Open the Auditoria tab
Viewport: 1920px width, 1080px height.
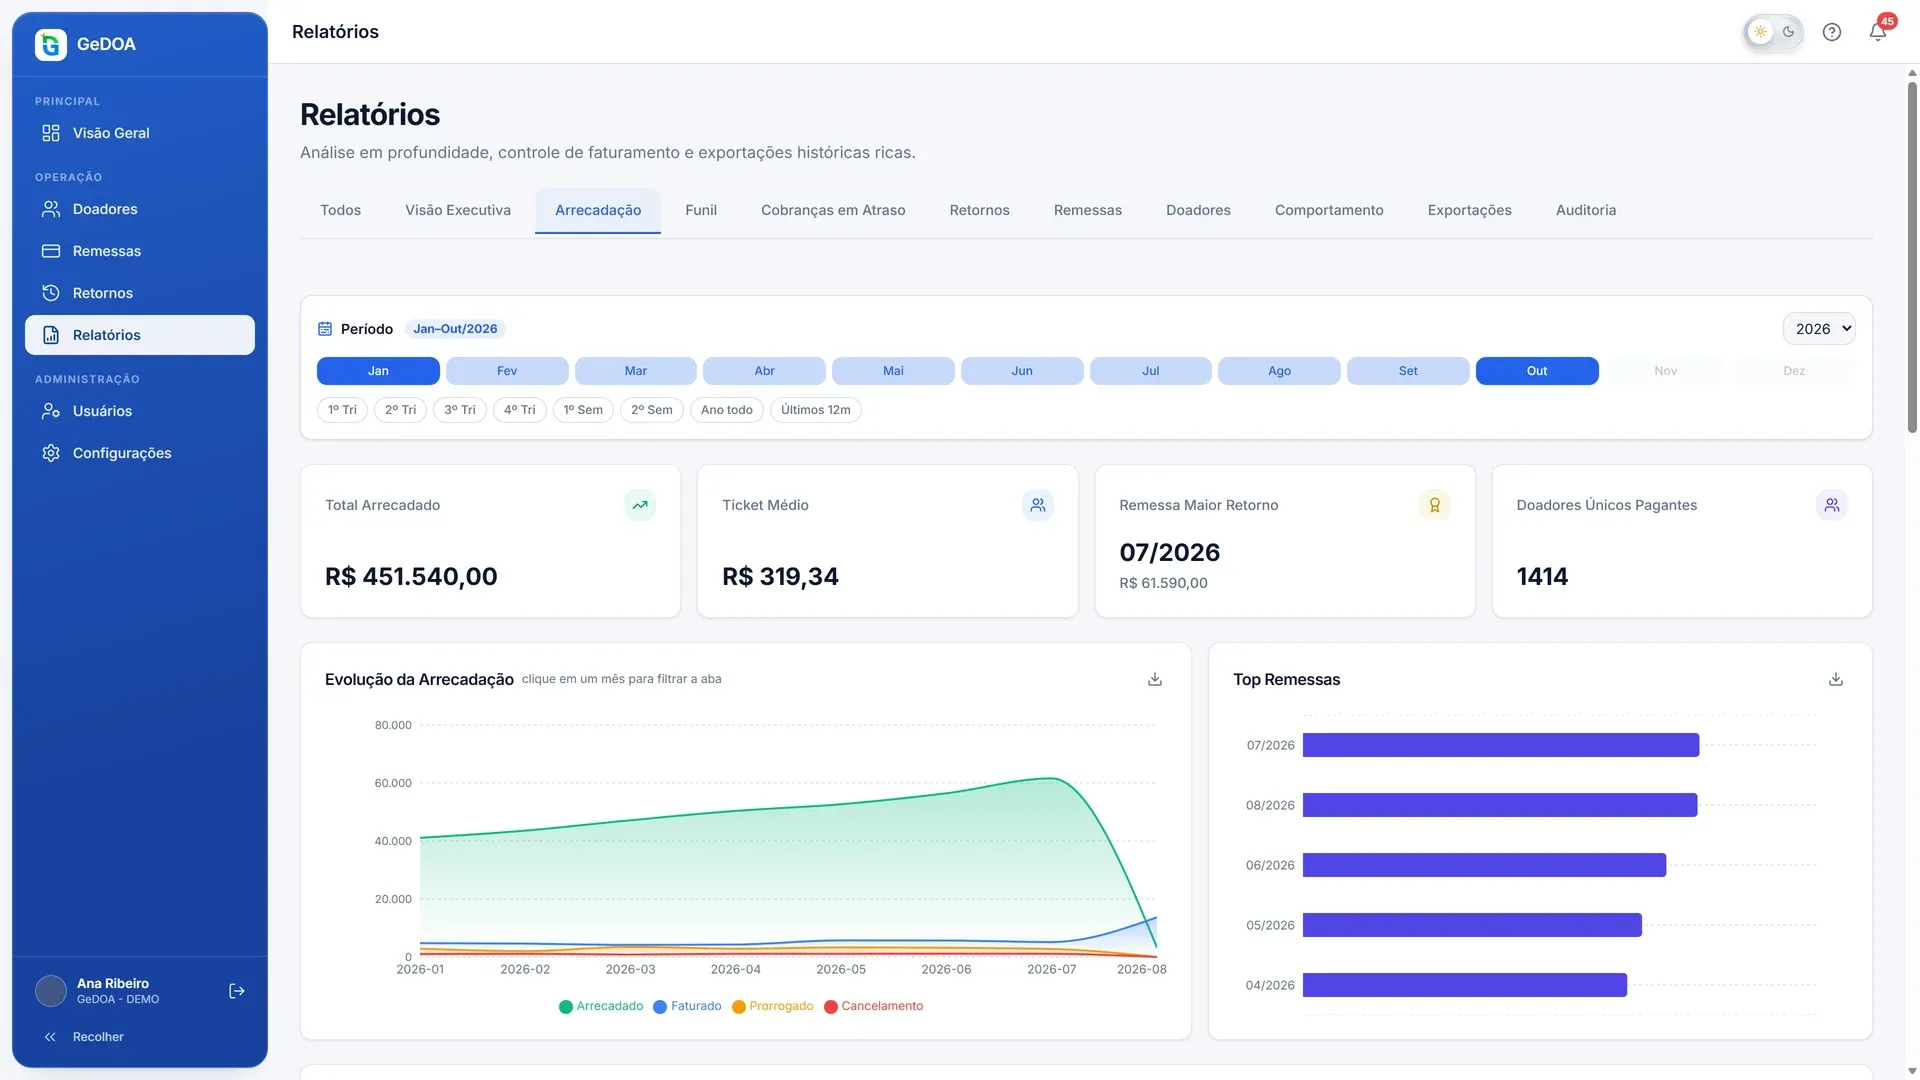coord(1586,210)
